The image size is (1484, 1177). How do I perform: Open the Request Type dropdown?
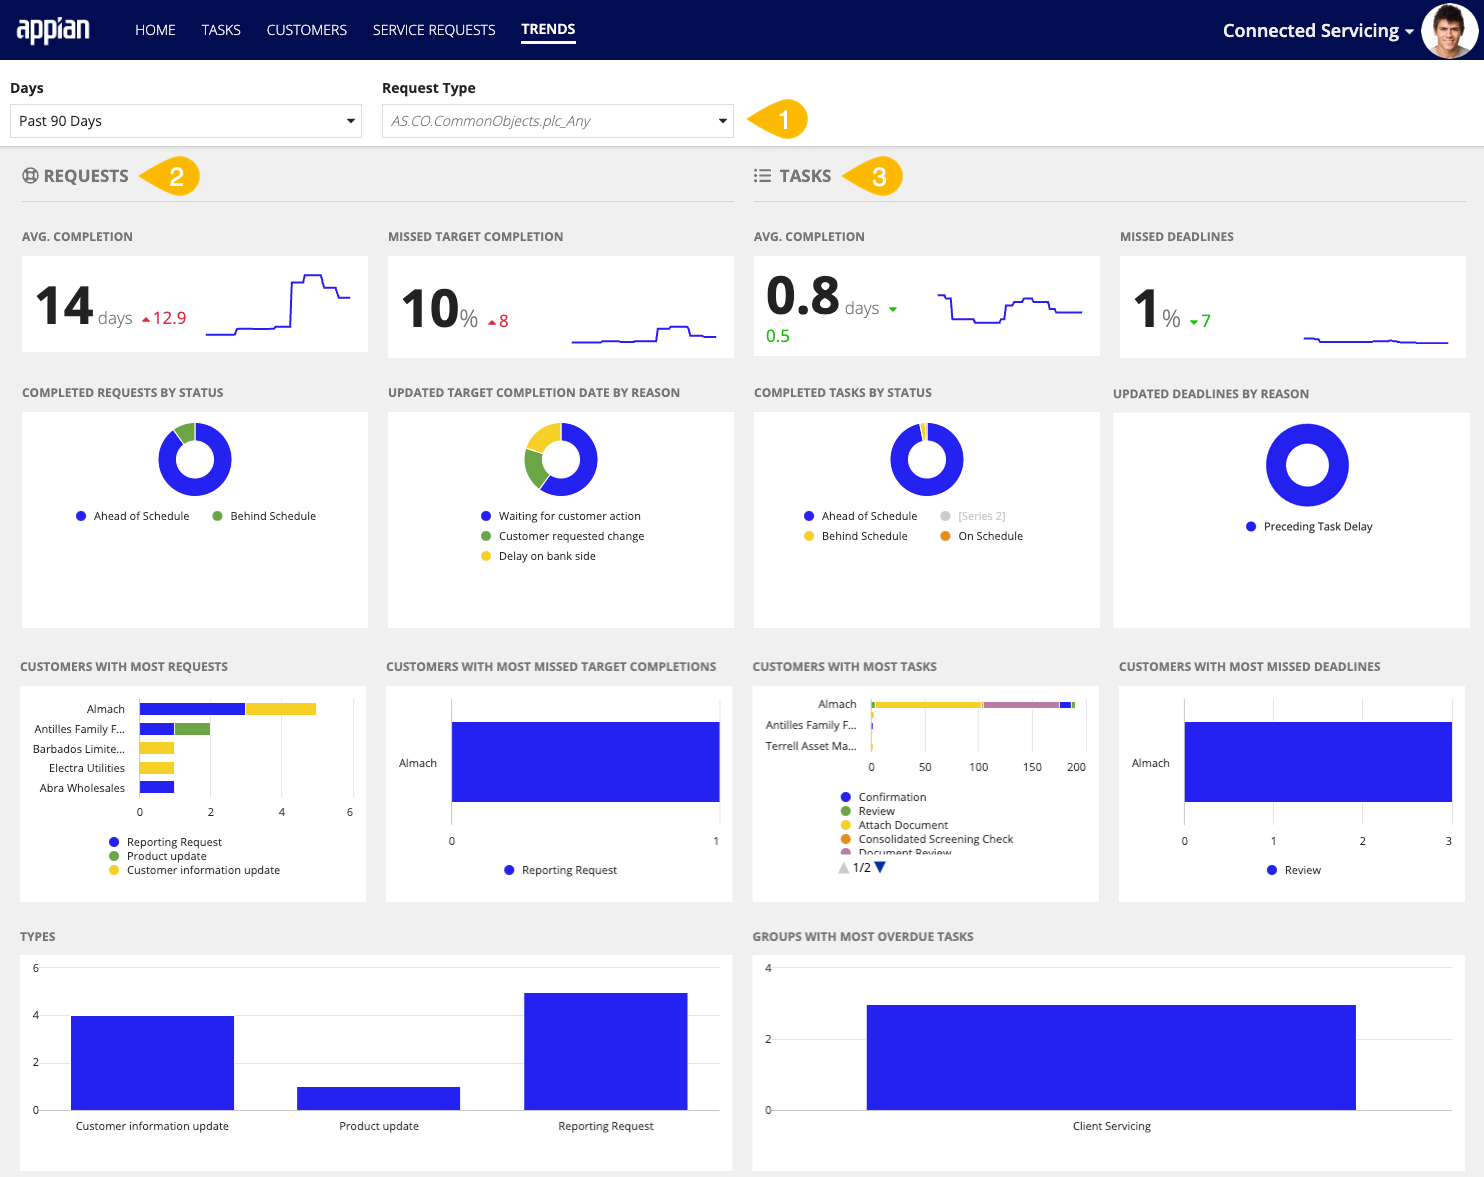[558, 121]
